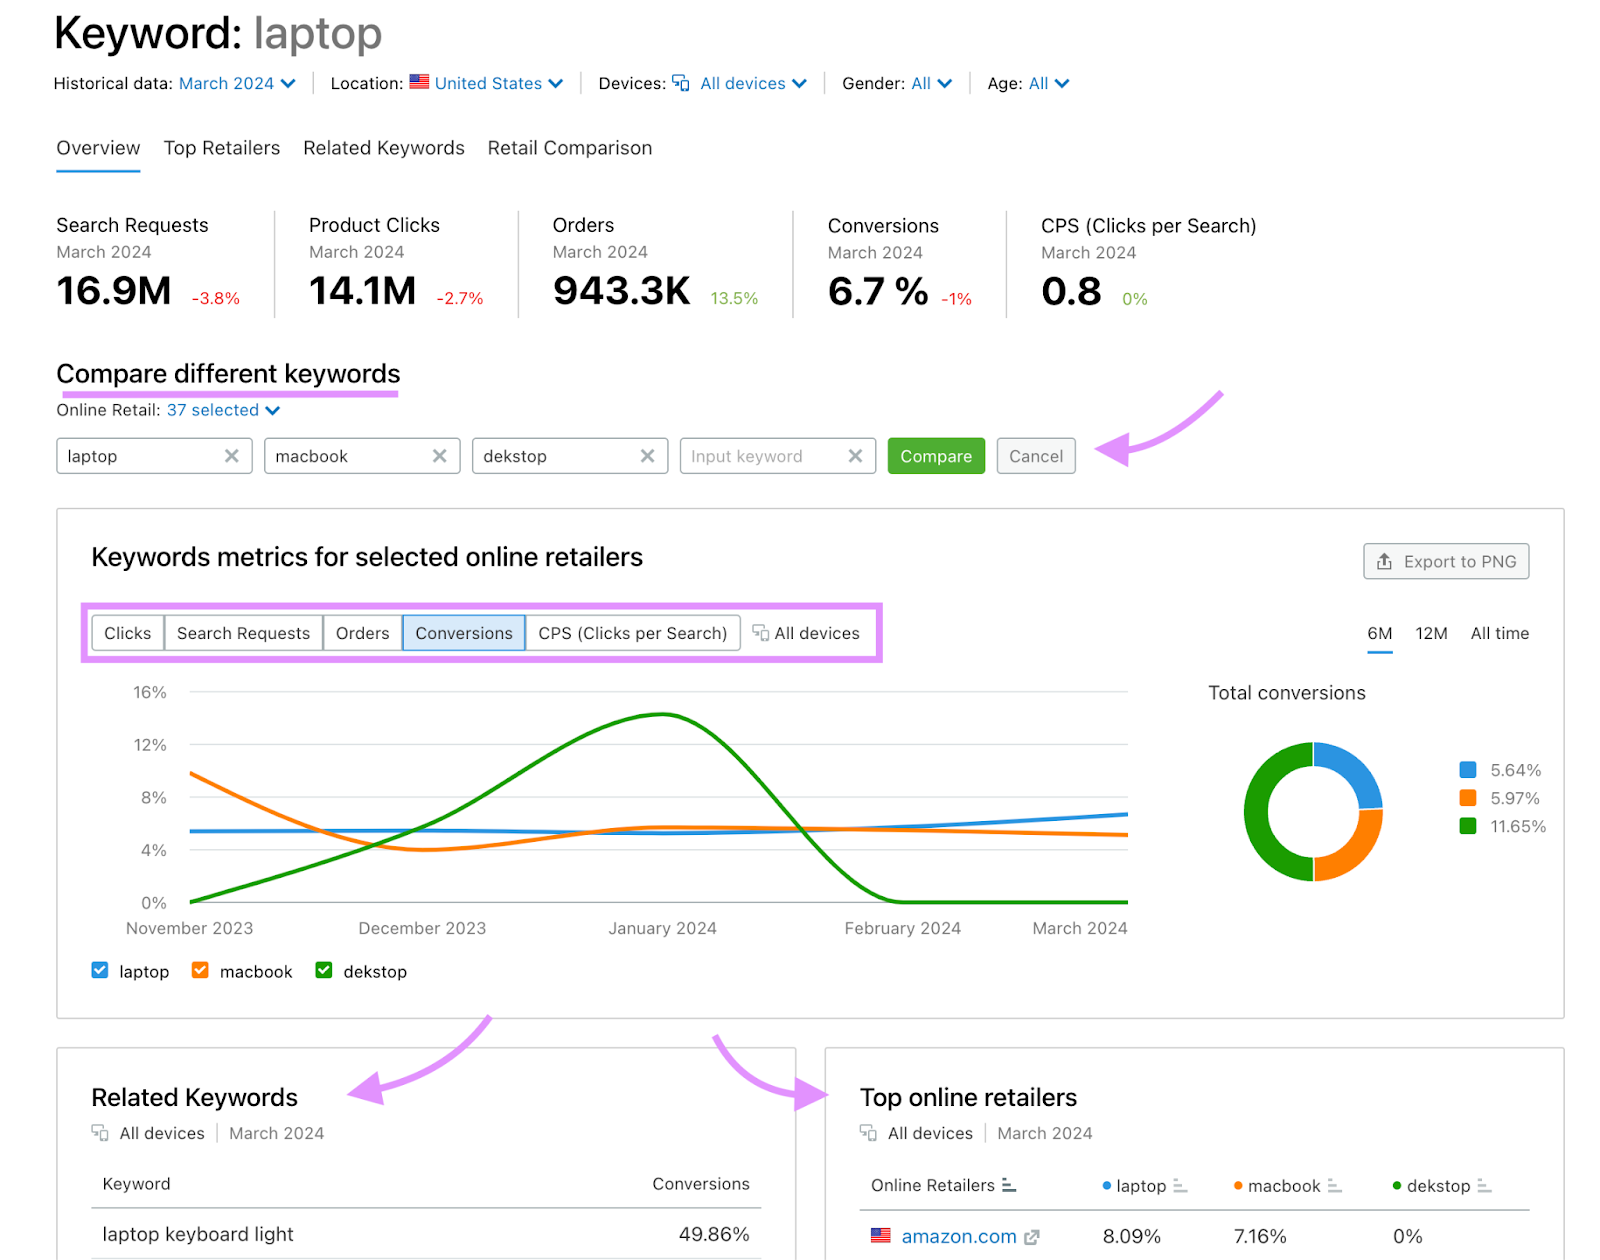Click Export to PNG button

(x=1446, y=561)
